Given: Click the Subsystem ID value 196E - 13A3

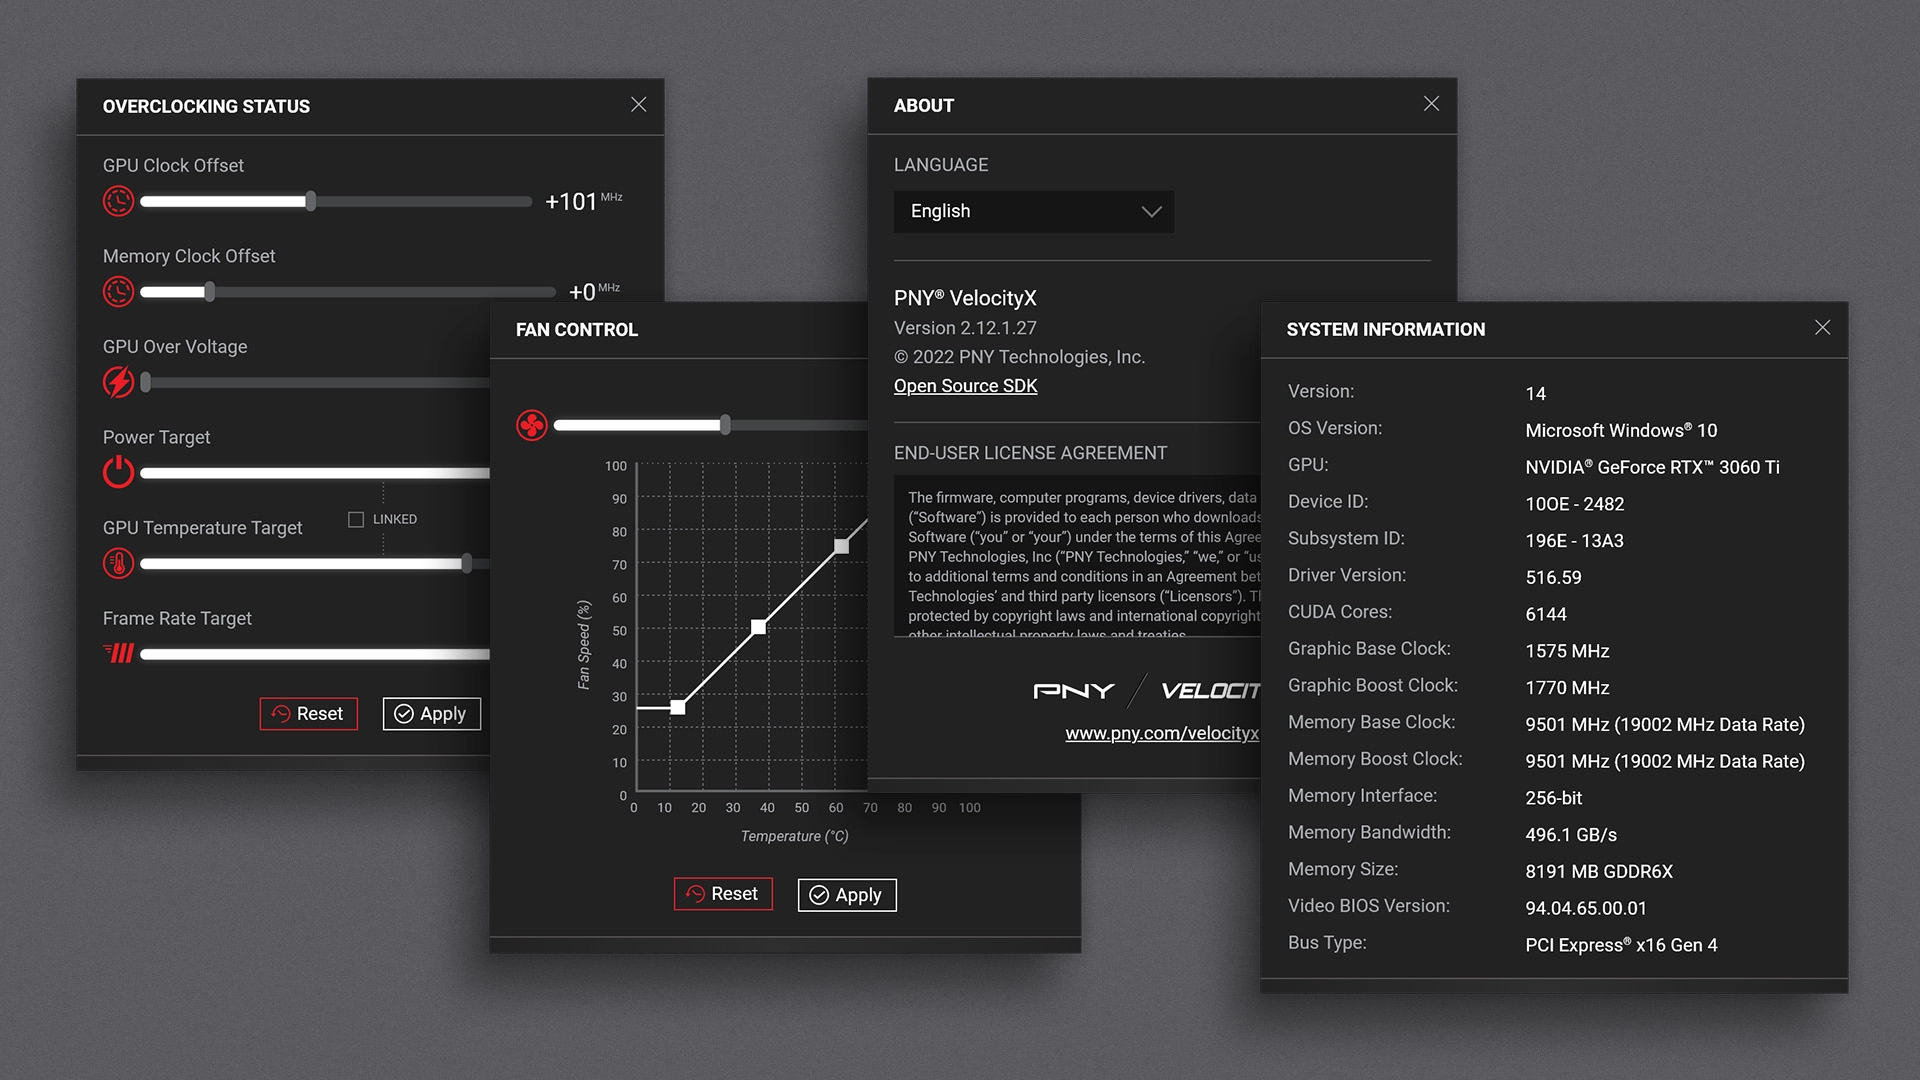Looking at the screenshot, I should pos(1574,541).
